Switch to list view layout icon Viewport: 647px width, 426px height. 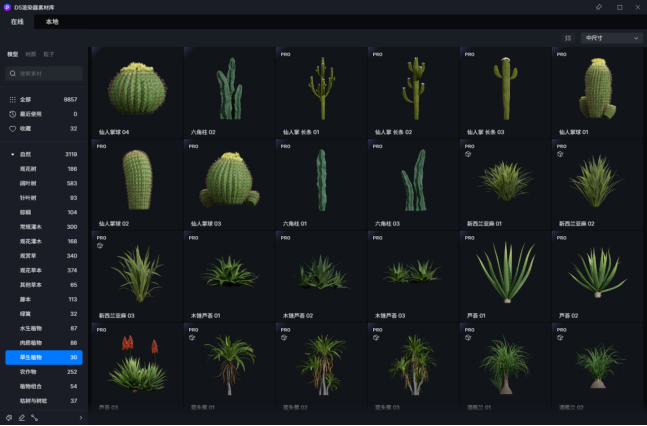click(x=568, y=38)
